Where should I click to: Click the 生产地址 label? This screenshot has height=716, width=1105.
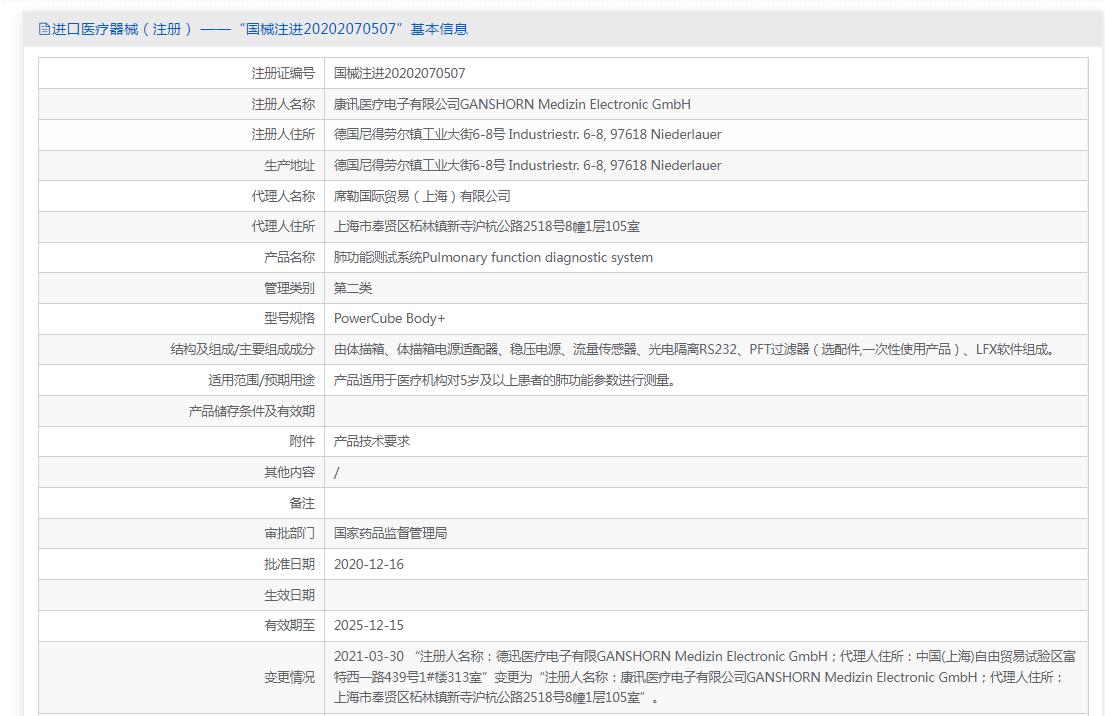pos(290,166)
